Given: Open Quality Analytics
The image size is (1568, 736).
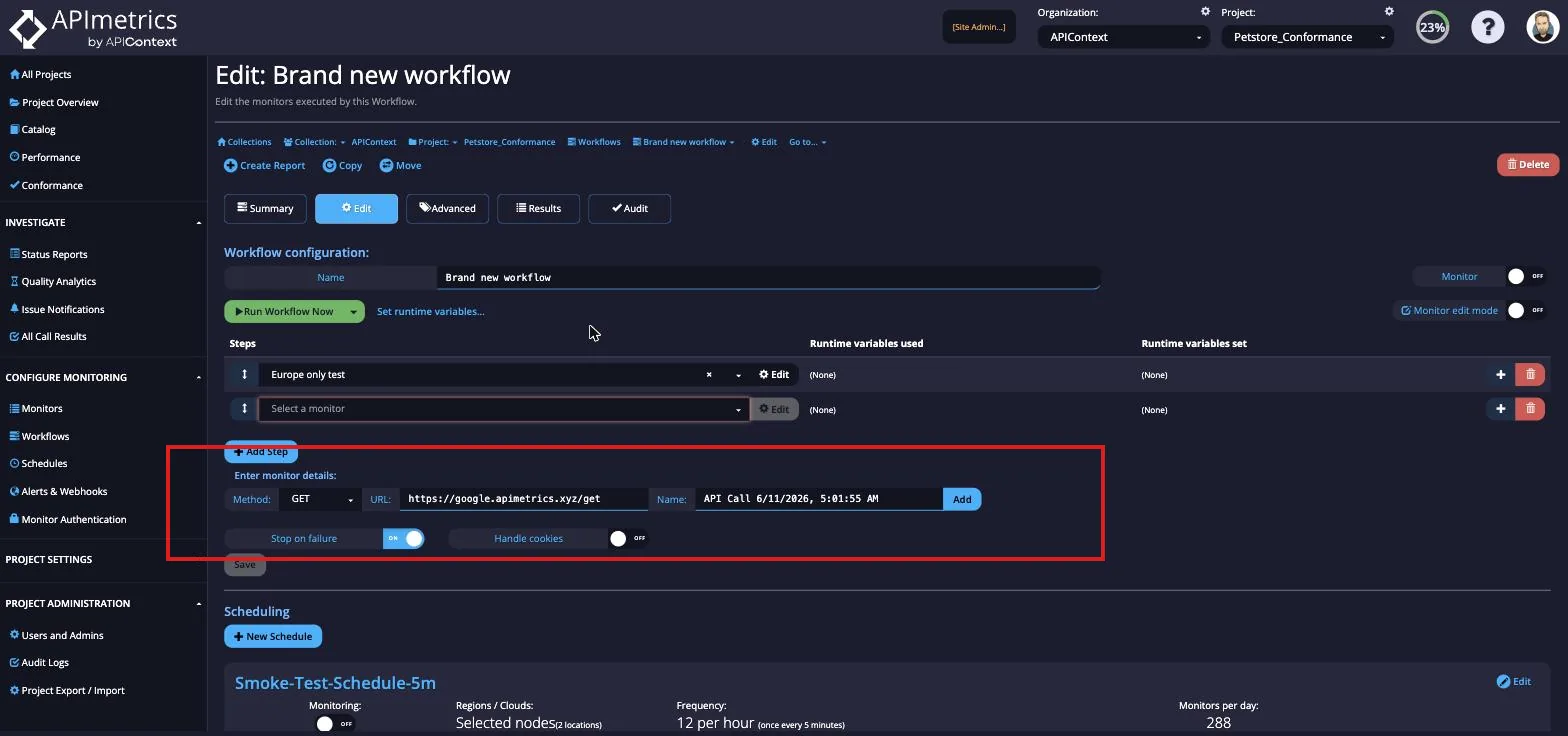Looking at the screenshot, I should pyautogui.click(x=52, y=281).
